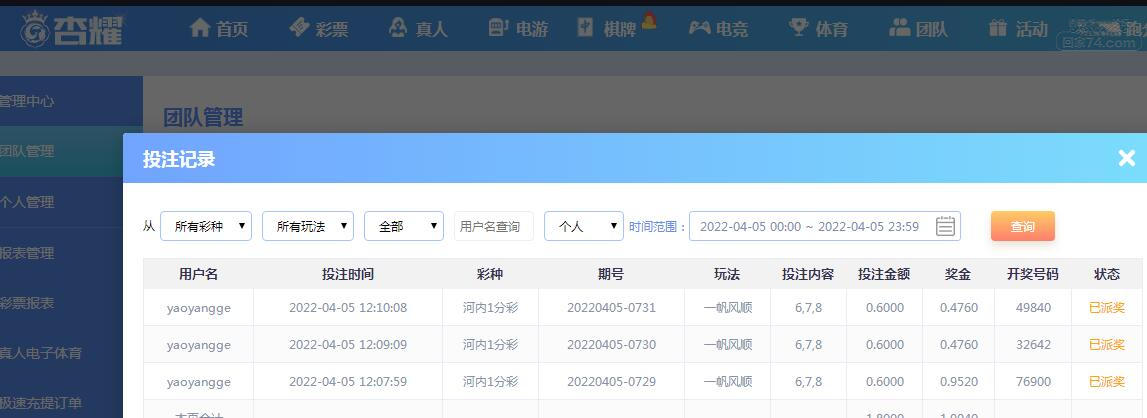Open the 首页 home nav item

click(x=218, y=29)
